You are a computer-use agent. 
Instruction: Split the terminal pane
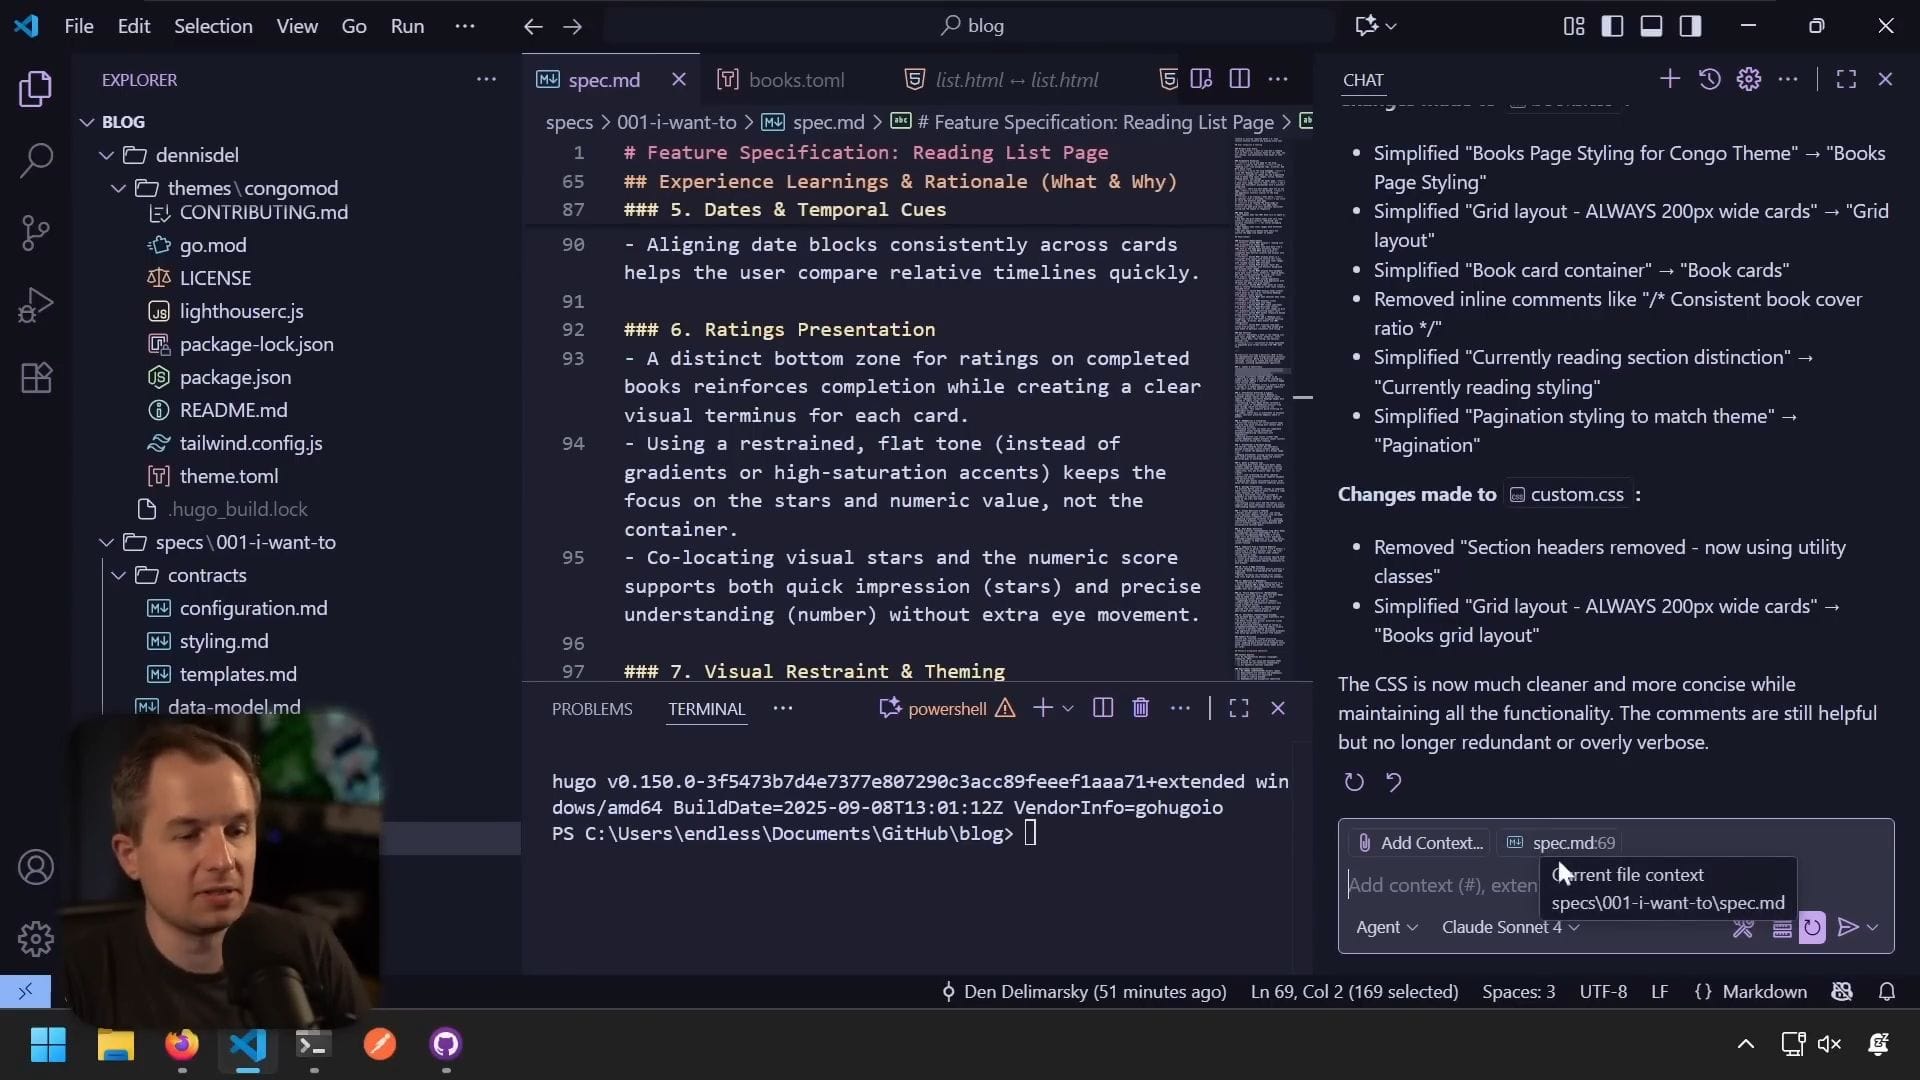coord(1102,708)
